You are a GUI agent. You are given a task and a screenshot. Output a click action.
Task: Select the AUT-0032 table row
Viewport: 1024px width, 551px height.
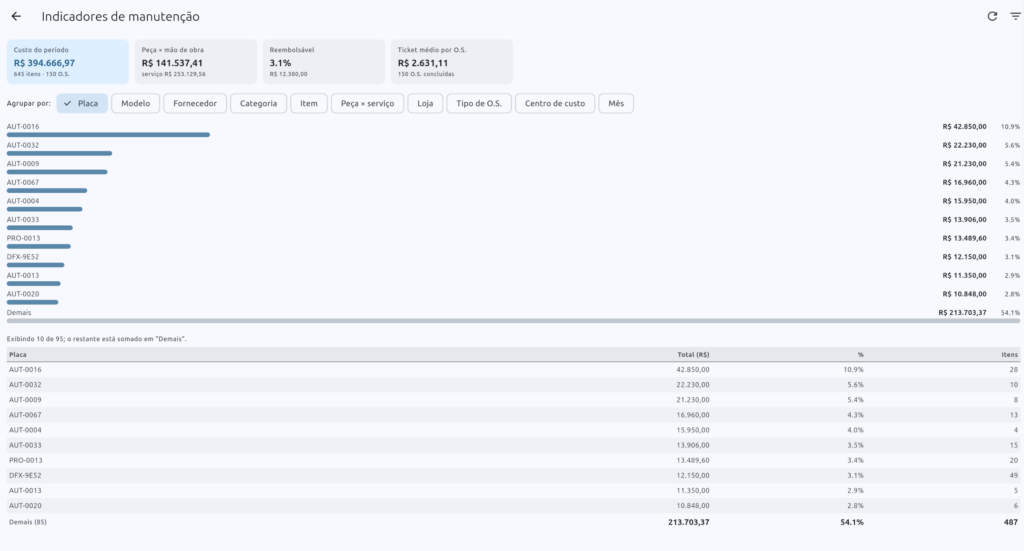coord(513,385)
